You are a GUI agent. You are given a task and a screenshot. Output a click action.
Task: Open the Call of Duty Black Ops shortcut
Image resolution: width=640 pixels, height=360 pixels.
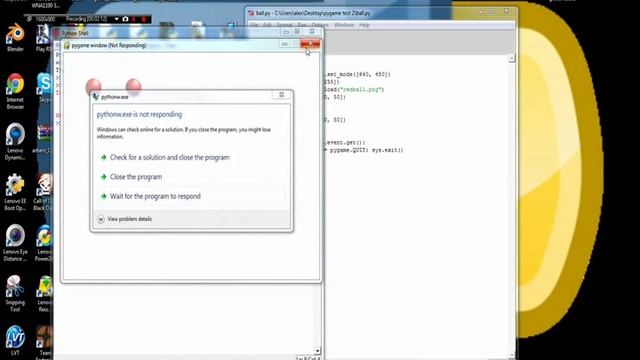click(x=43, y=192)
